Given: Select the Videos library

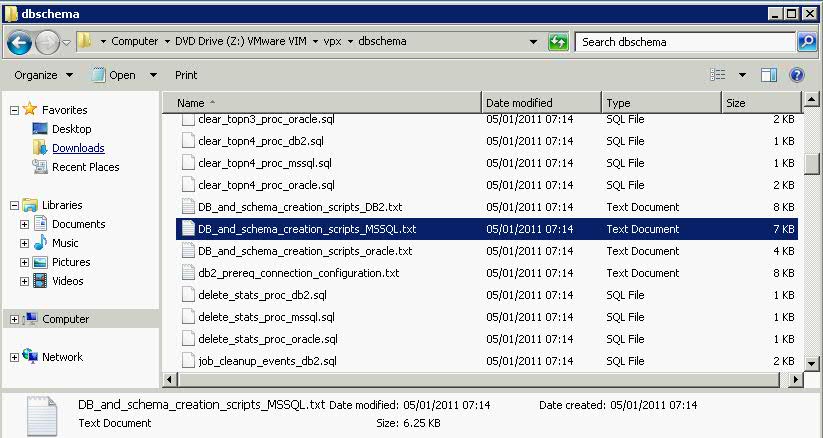Looking at the screenshot, I should (67, 281).
